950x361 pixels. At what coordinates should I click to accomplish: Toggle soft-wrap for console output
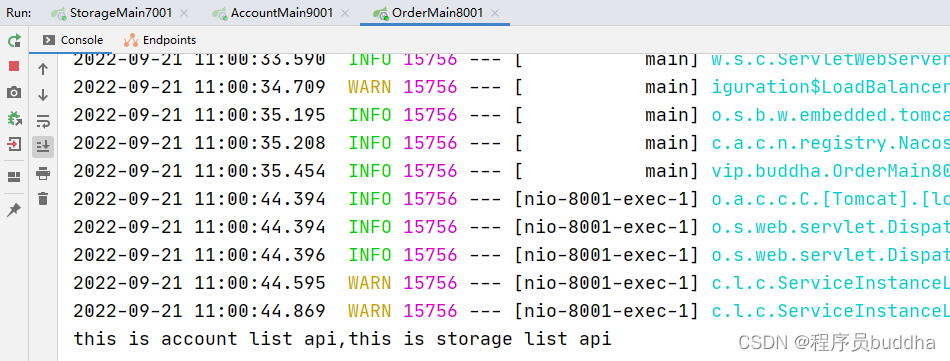click(x=43, y=121)
